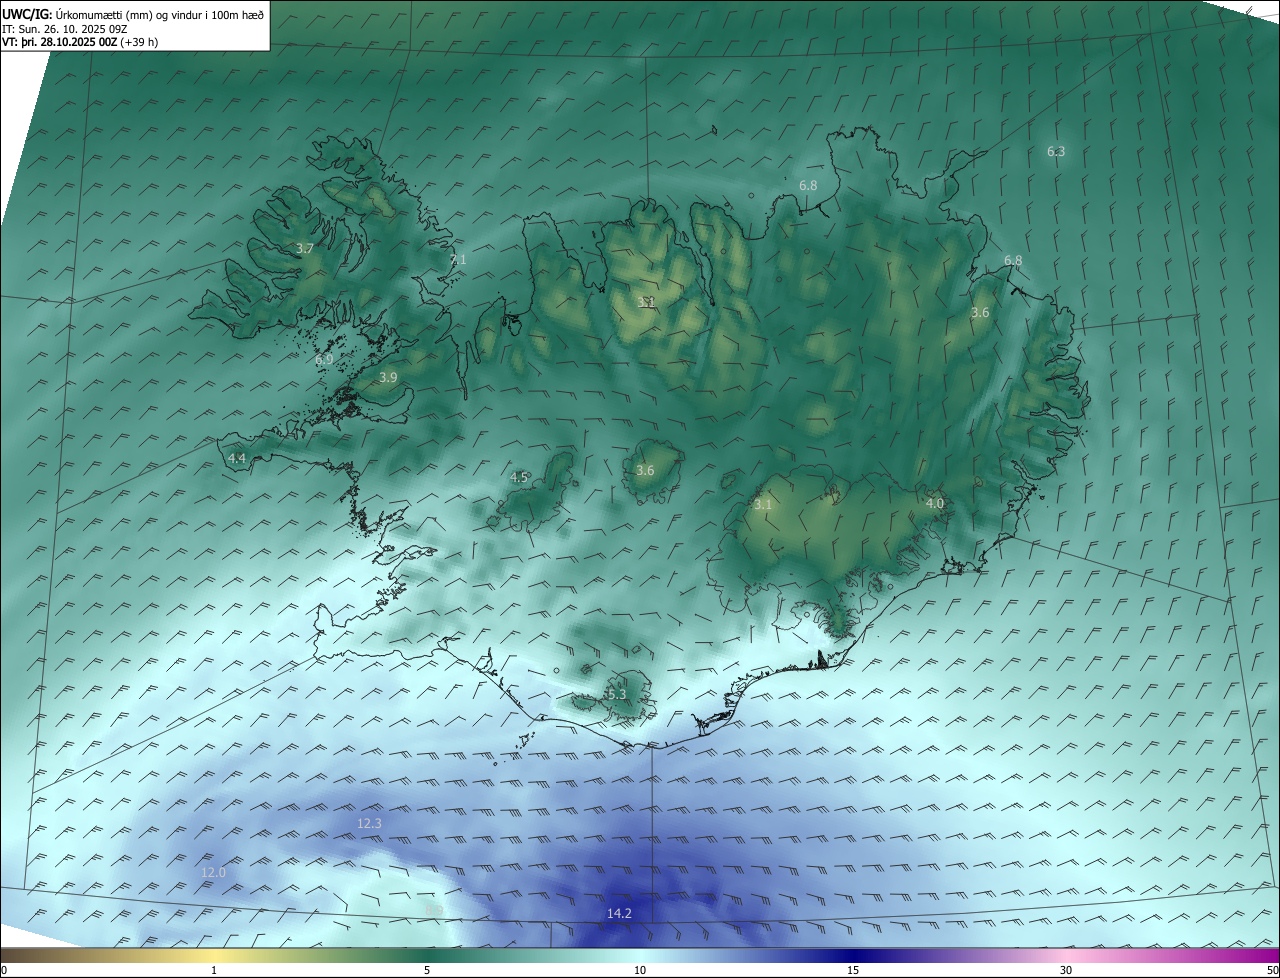1280x978 pixels.
Task: Click the 4.4 label on Snæfellsnes peninsula
Action: pyautogui.click(x=237, y=458)
